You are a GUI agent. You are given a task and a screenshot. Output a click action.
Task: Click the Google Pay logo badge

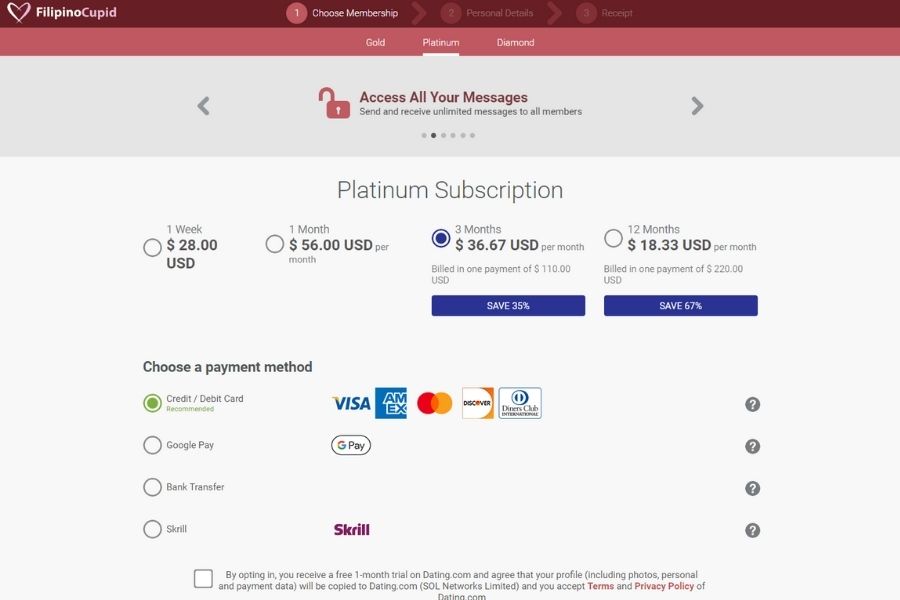(351, 445)
